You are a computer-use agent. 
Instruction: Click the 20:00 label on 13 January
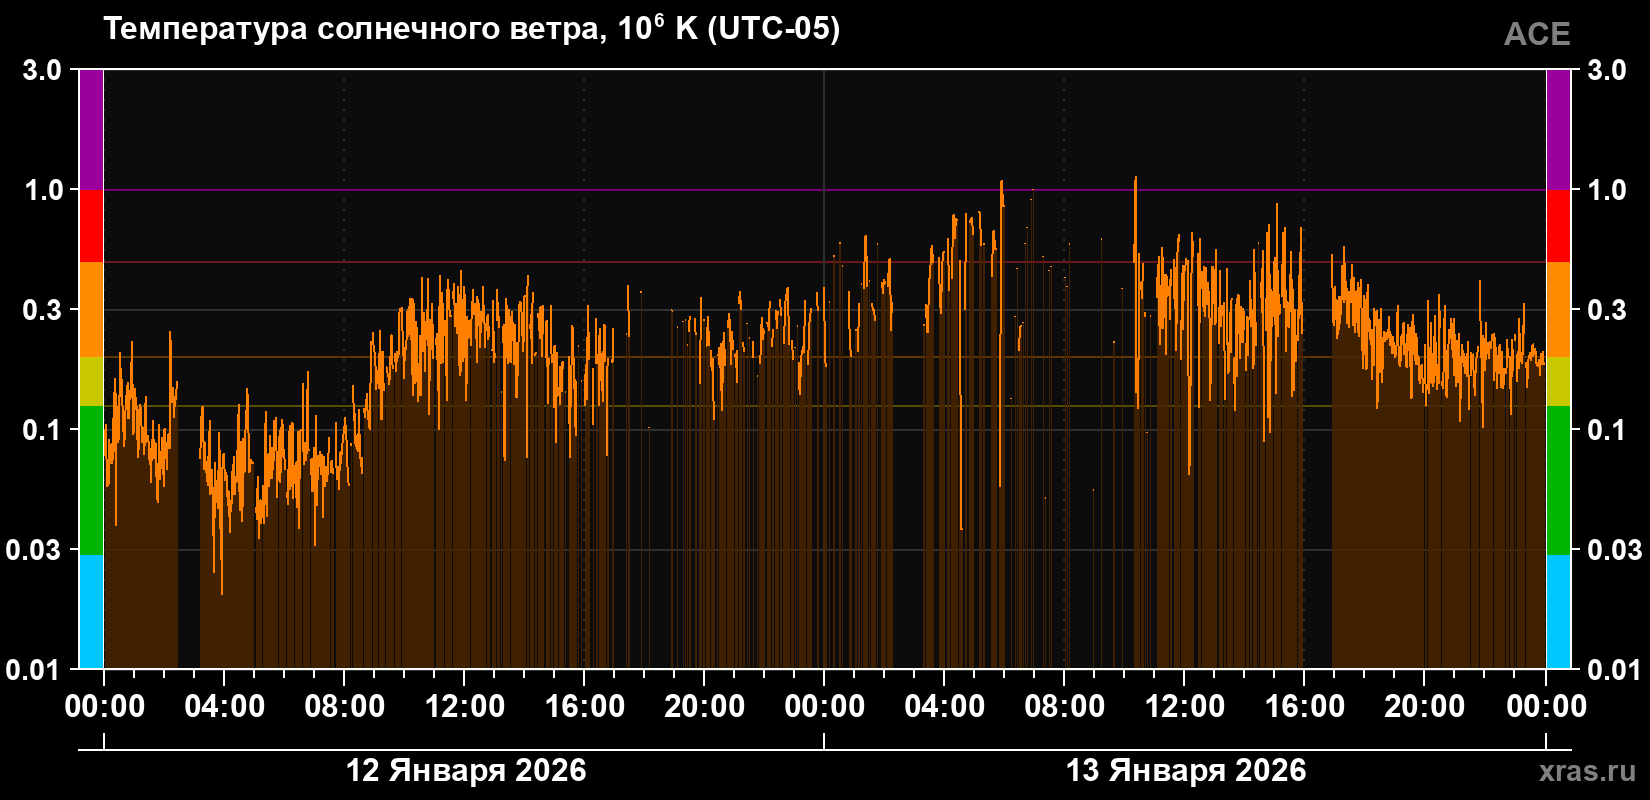1424,707
